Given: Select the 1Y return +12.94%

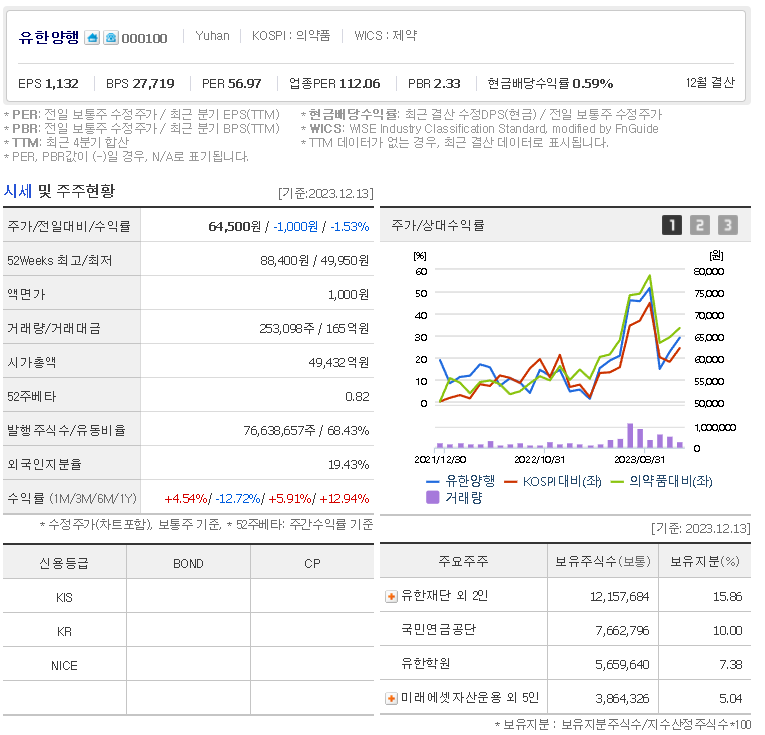Looking at the screenshot, I should (x=344, y=499).
